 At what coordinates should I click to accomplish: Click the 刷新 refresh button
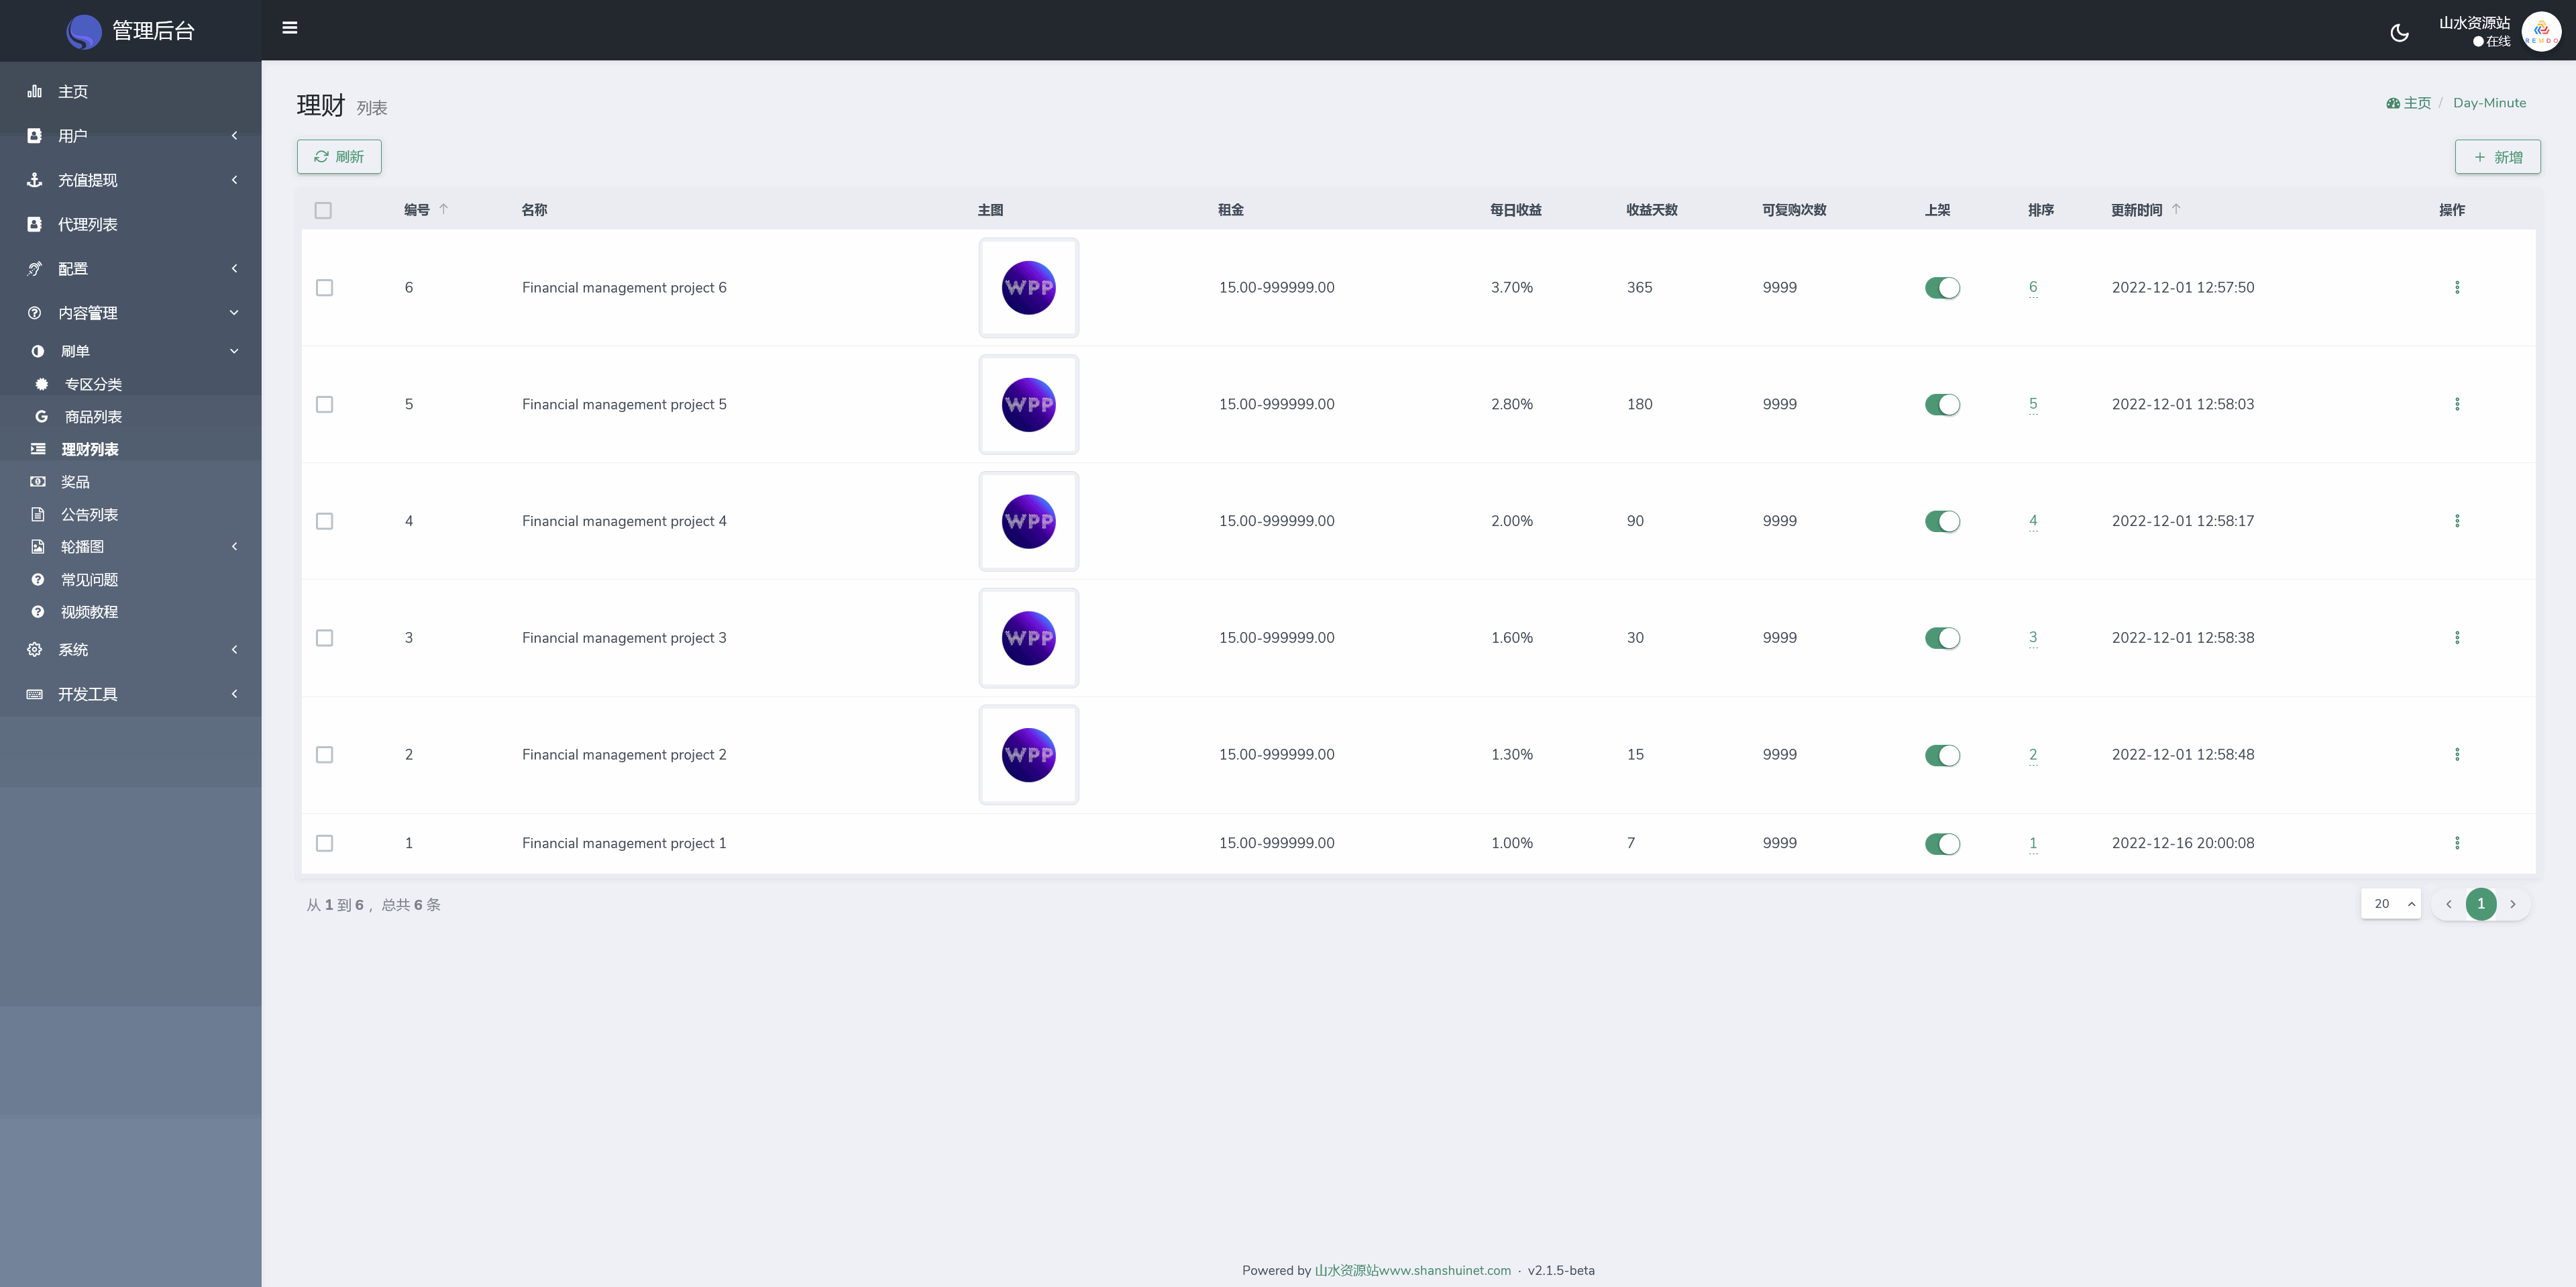point(339,157)
